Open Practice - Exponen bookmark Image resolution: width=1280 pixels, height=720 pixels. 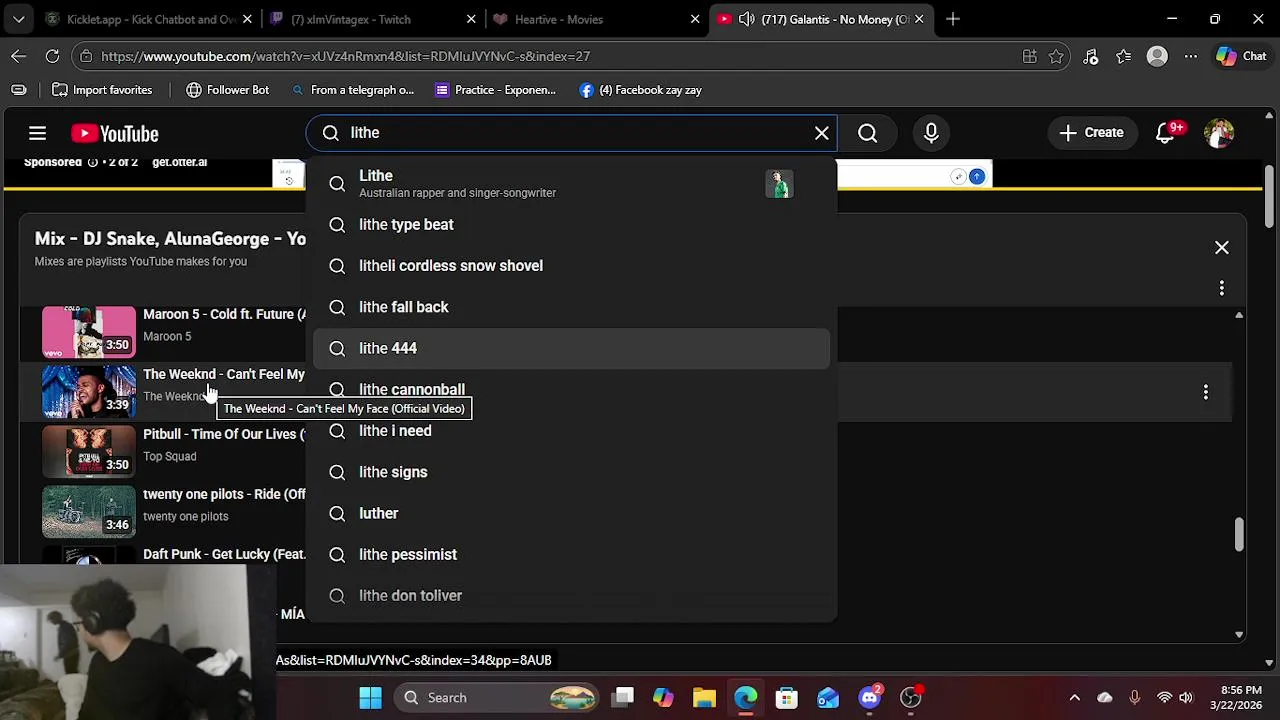495,90
